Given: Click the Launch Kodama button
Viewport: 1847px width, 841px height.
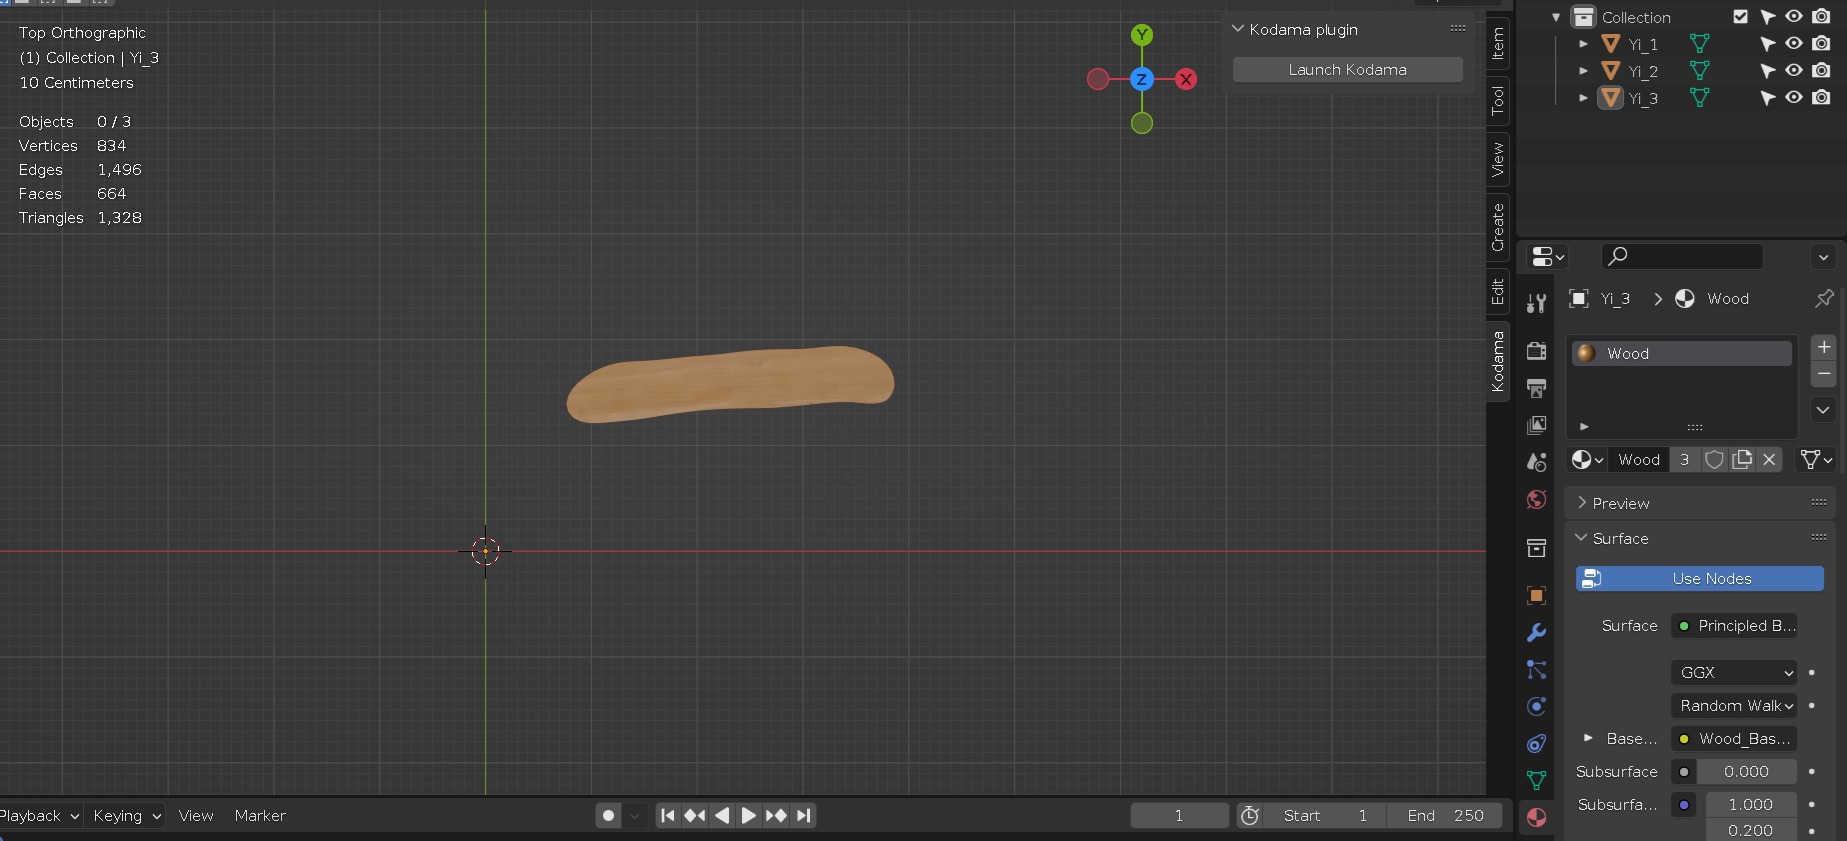Looking at the screenshot, I should pyautogui.click(x=1347, y=69).
